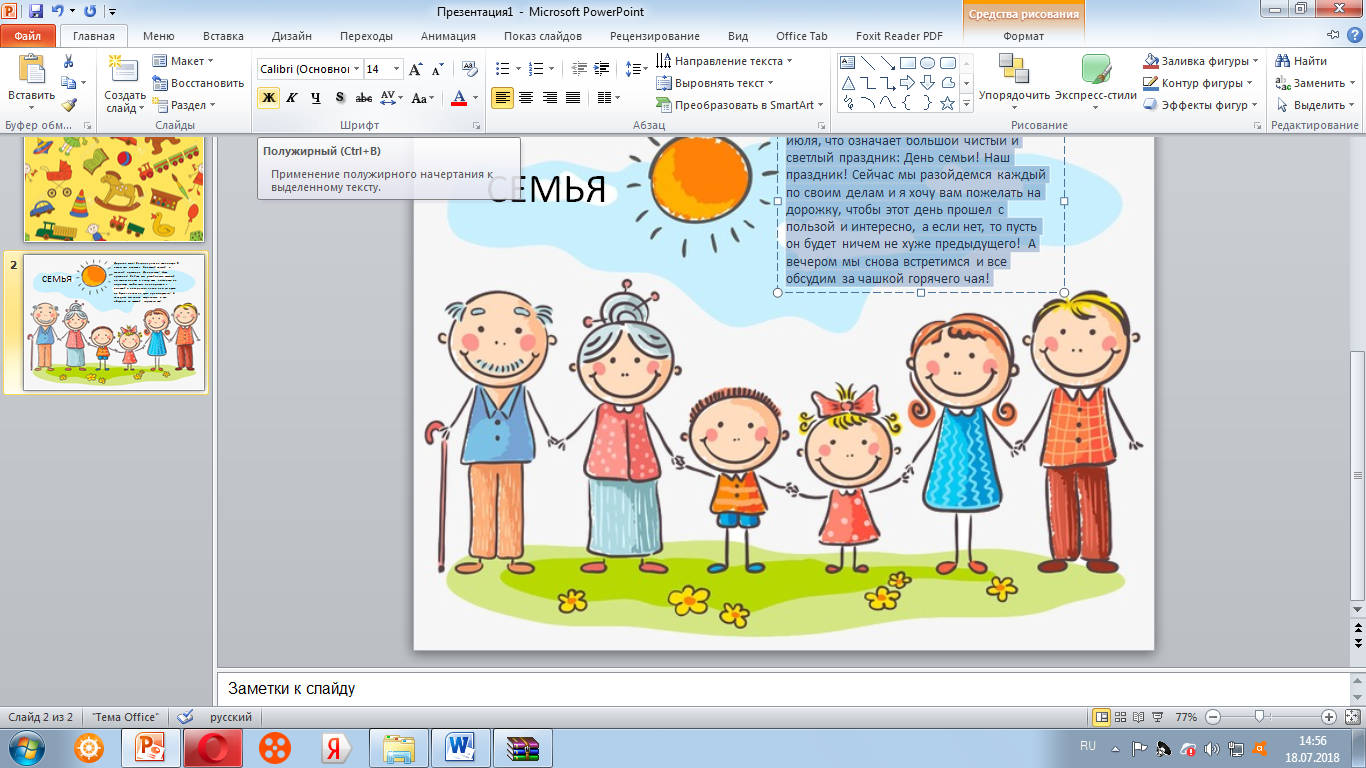Click the zoom slider handle in status bar

[x=1260, y=717]
